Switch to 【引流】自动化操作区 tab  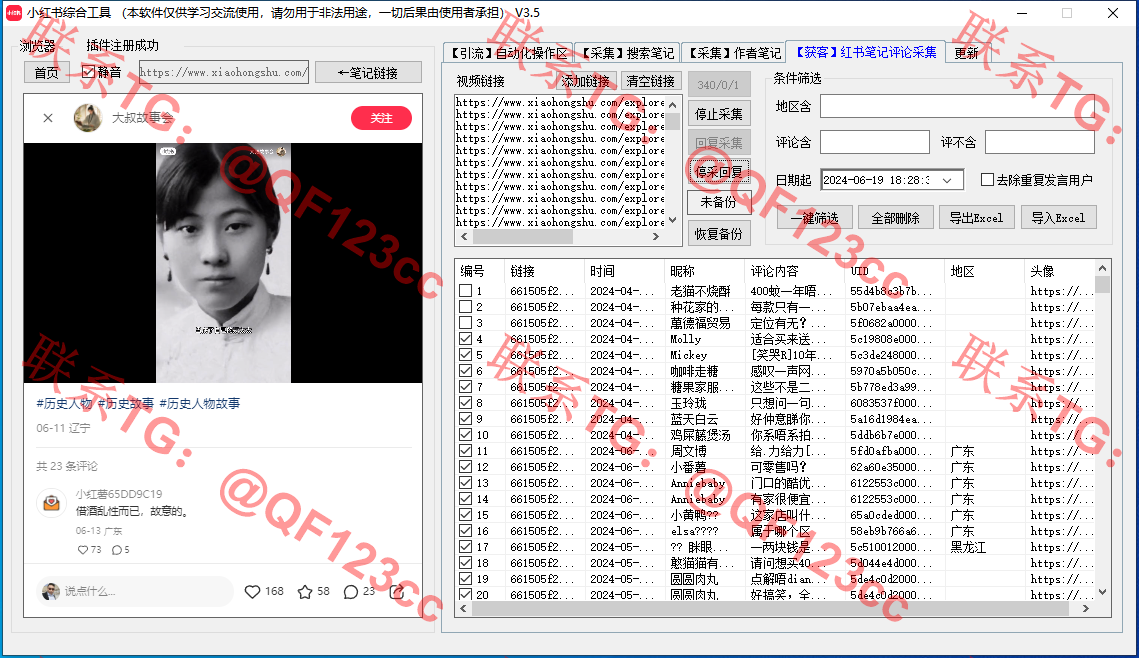click(508, 53)
